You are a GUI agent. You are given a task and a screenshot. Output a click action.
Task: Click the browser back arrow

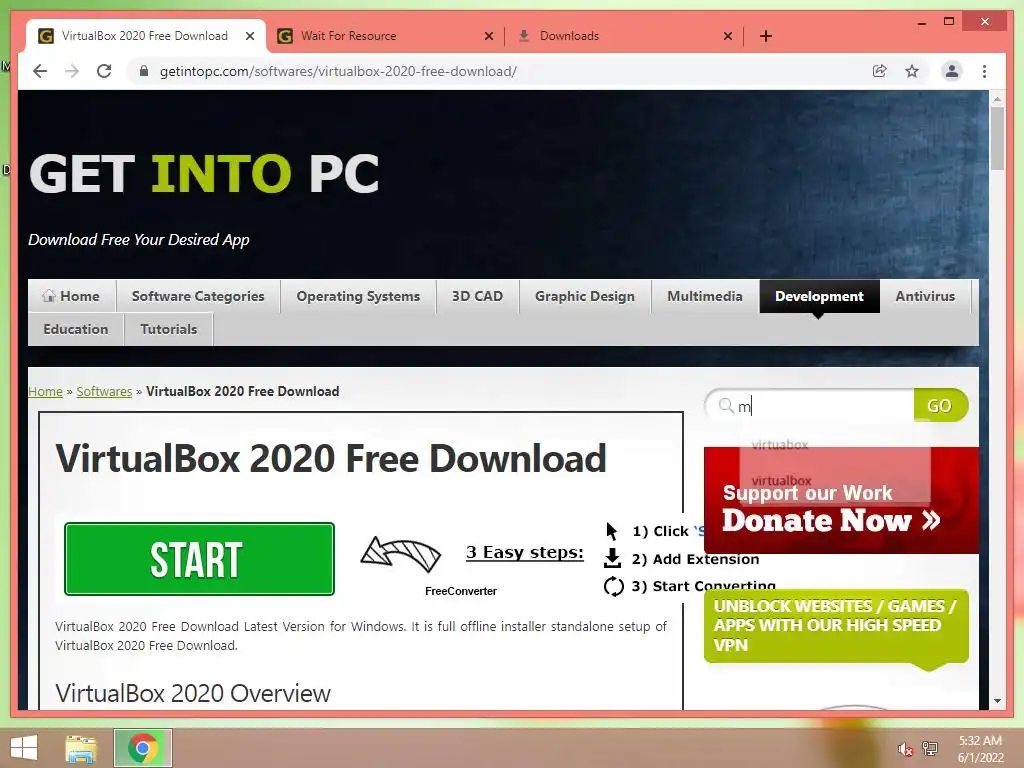(x=40, y=71)
